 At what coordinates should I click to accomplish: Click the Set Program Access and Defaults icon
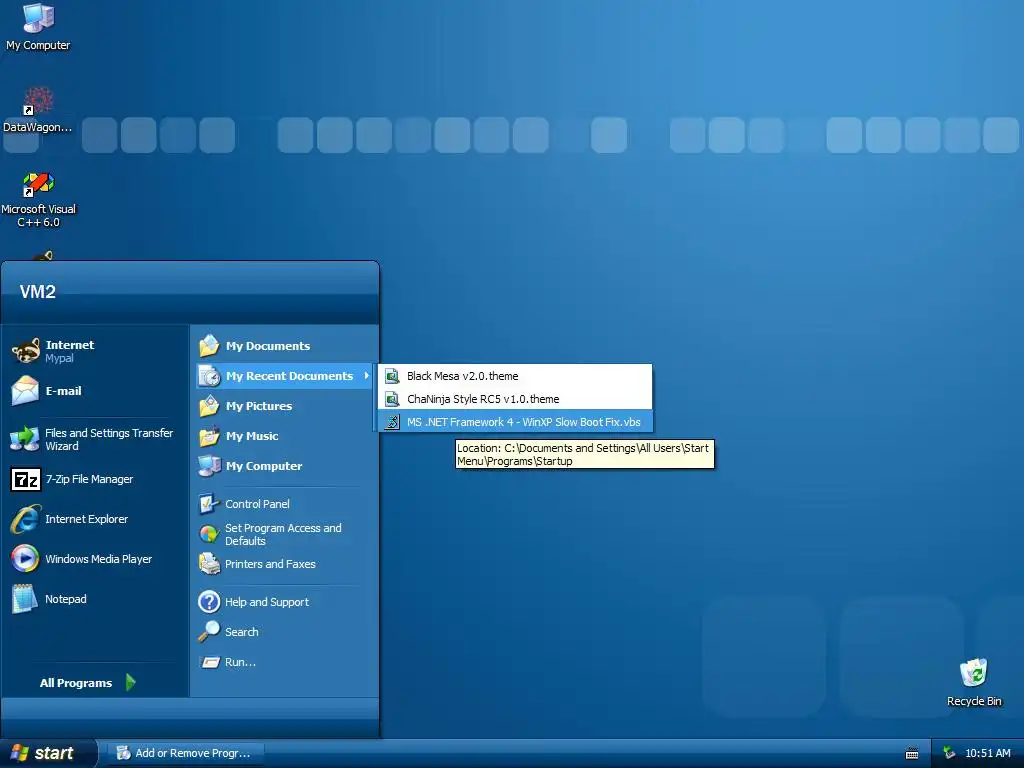pyautogui.click(x=209, y=534)
